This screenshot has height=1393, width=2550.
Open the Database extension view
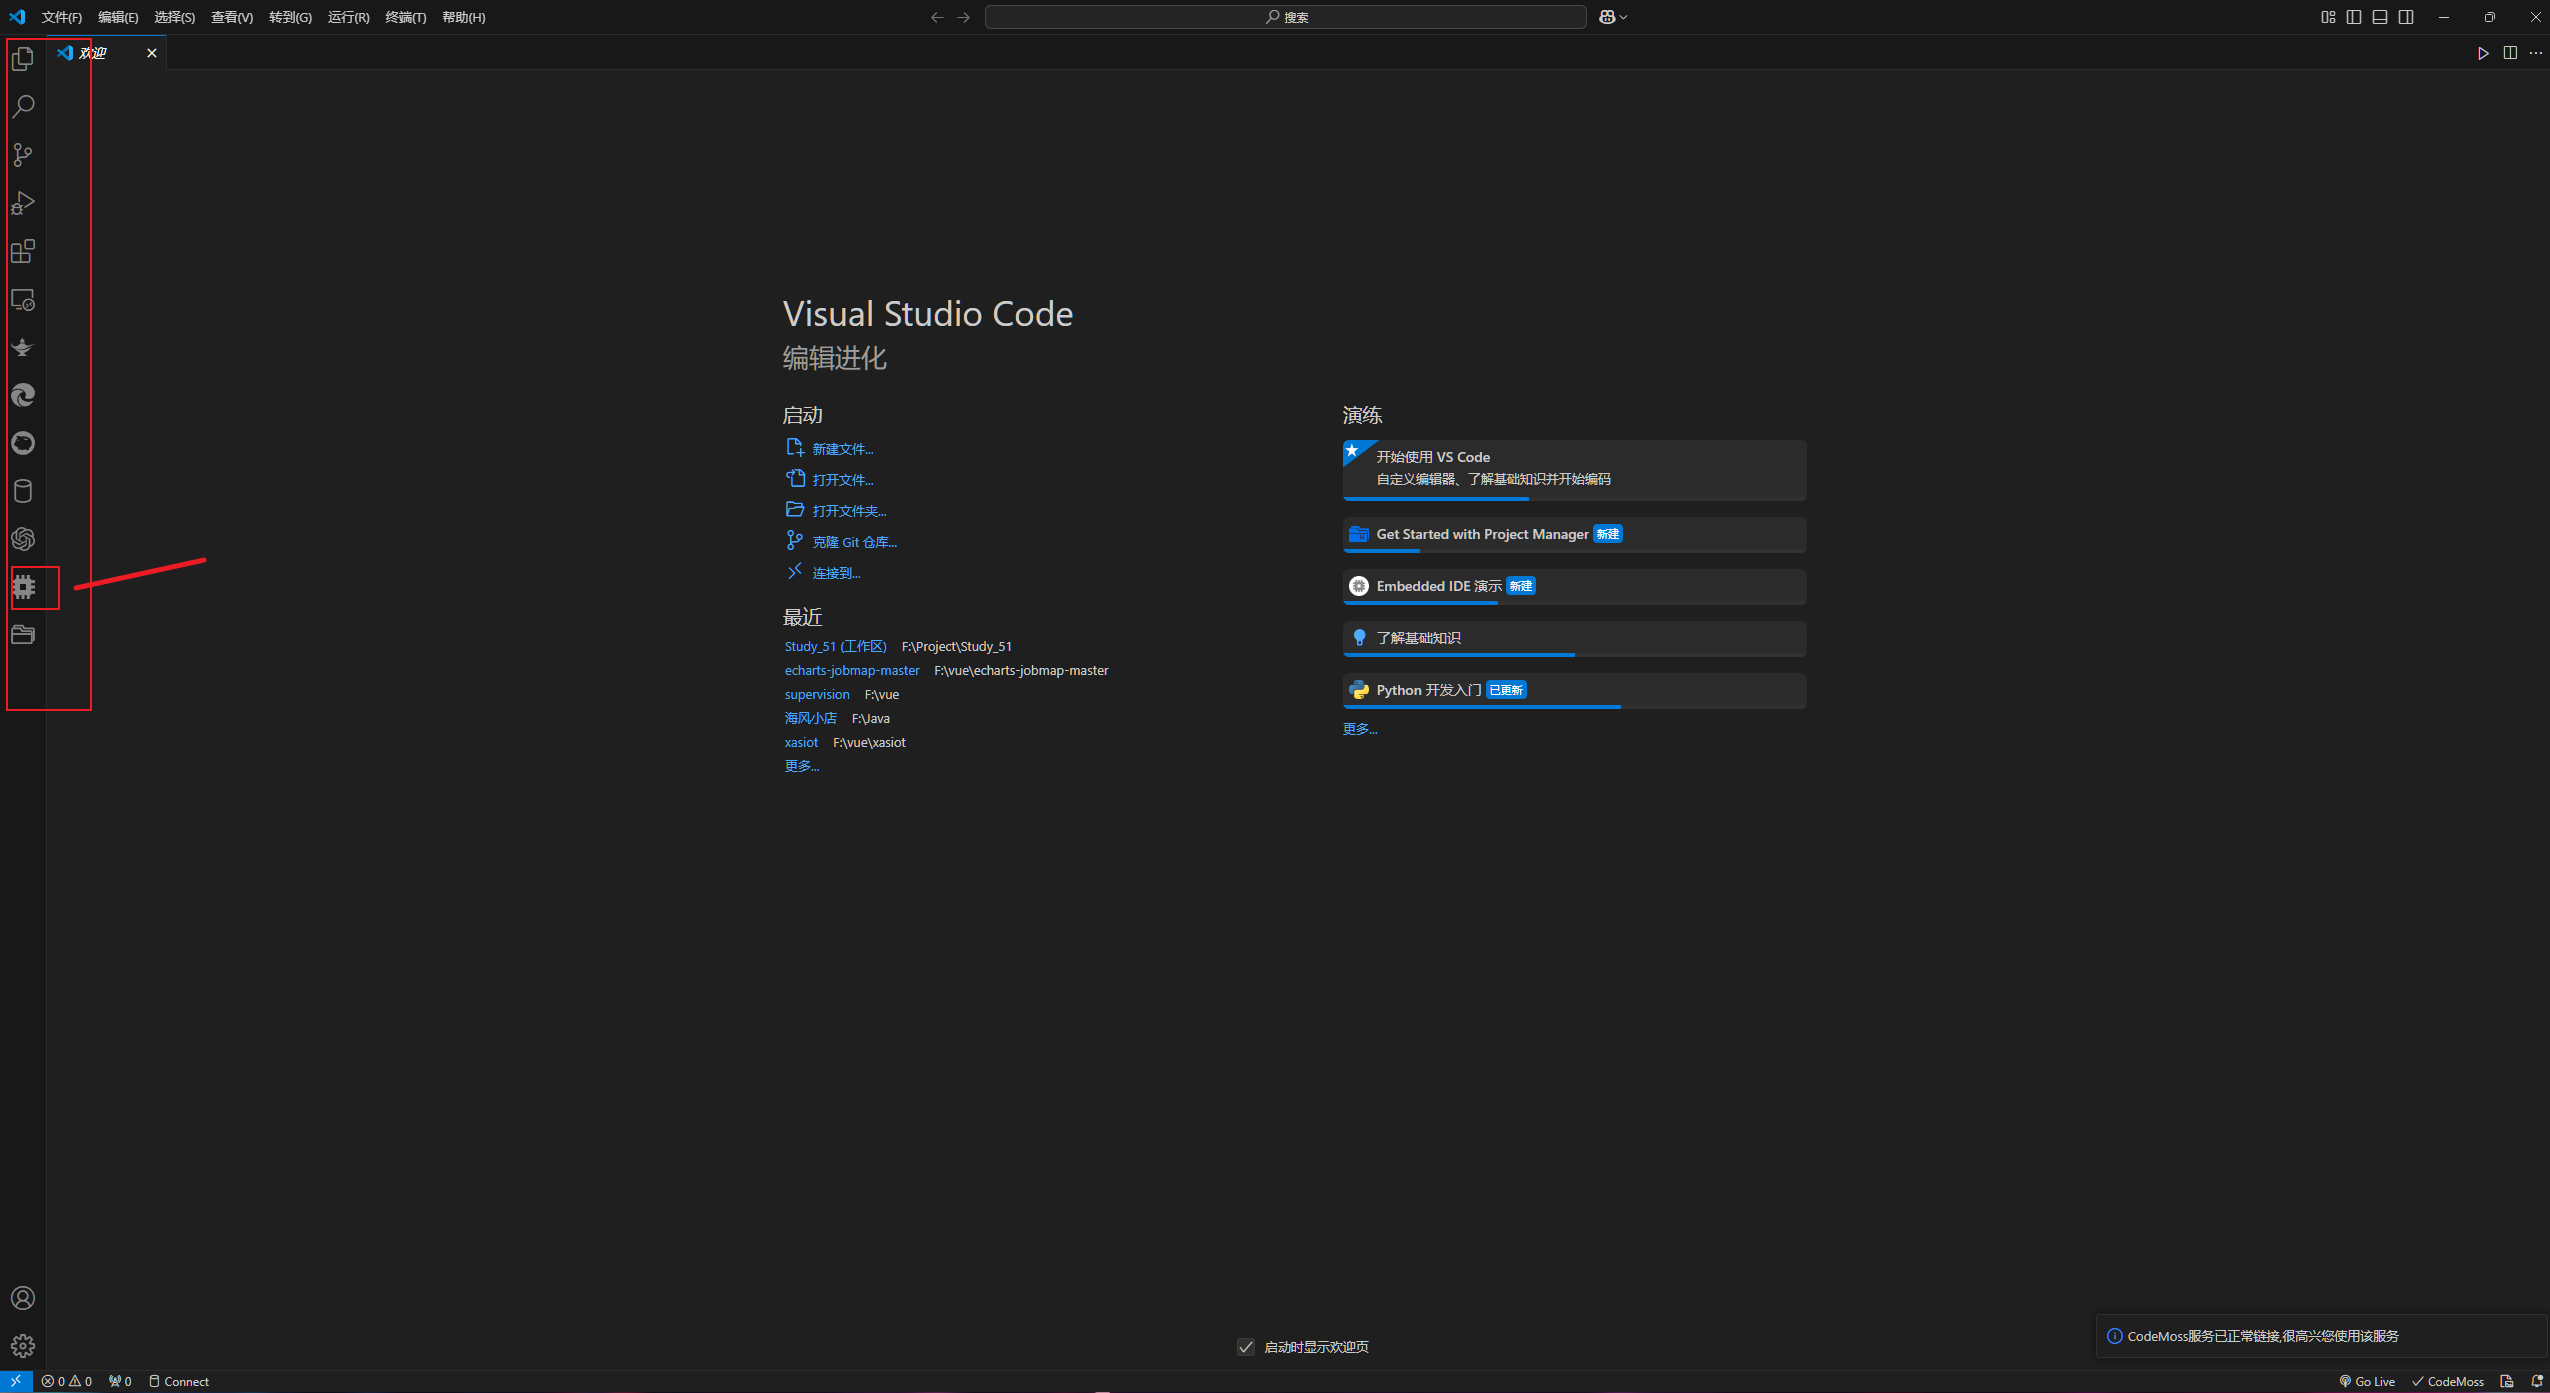click(23, 491)
